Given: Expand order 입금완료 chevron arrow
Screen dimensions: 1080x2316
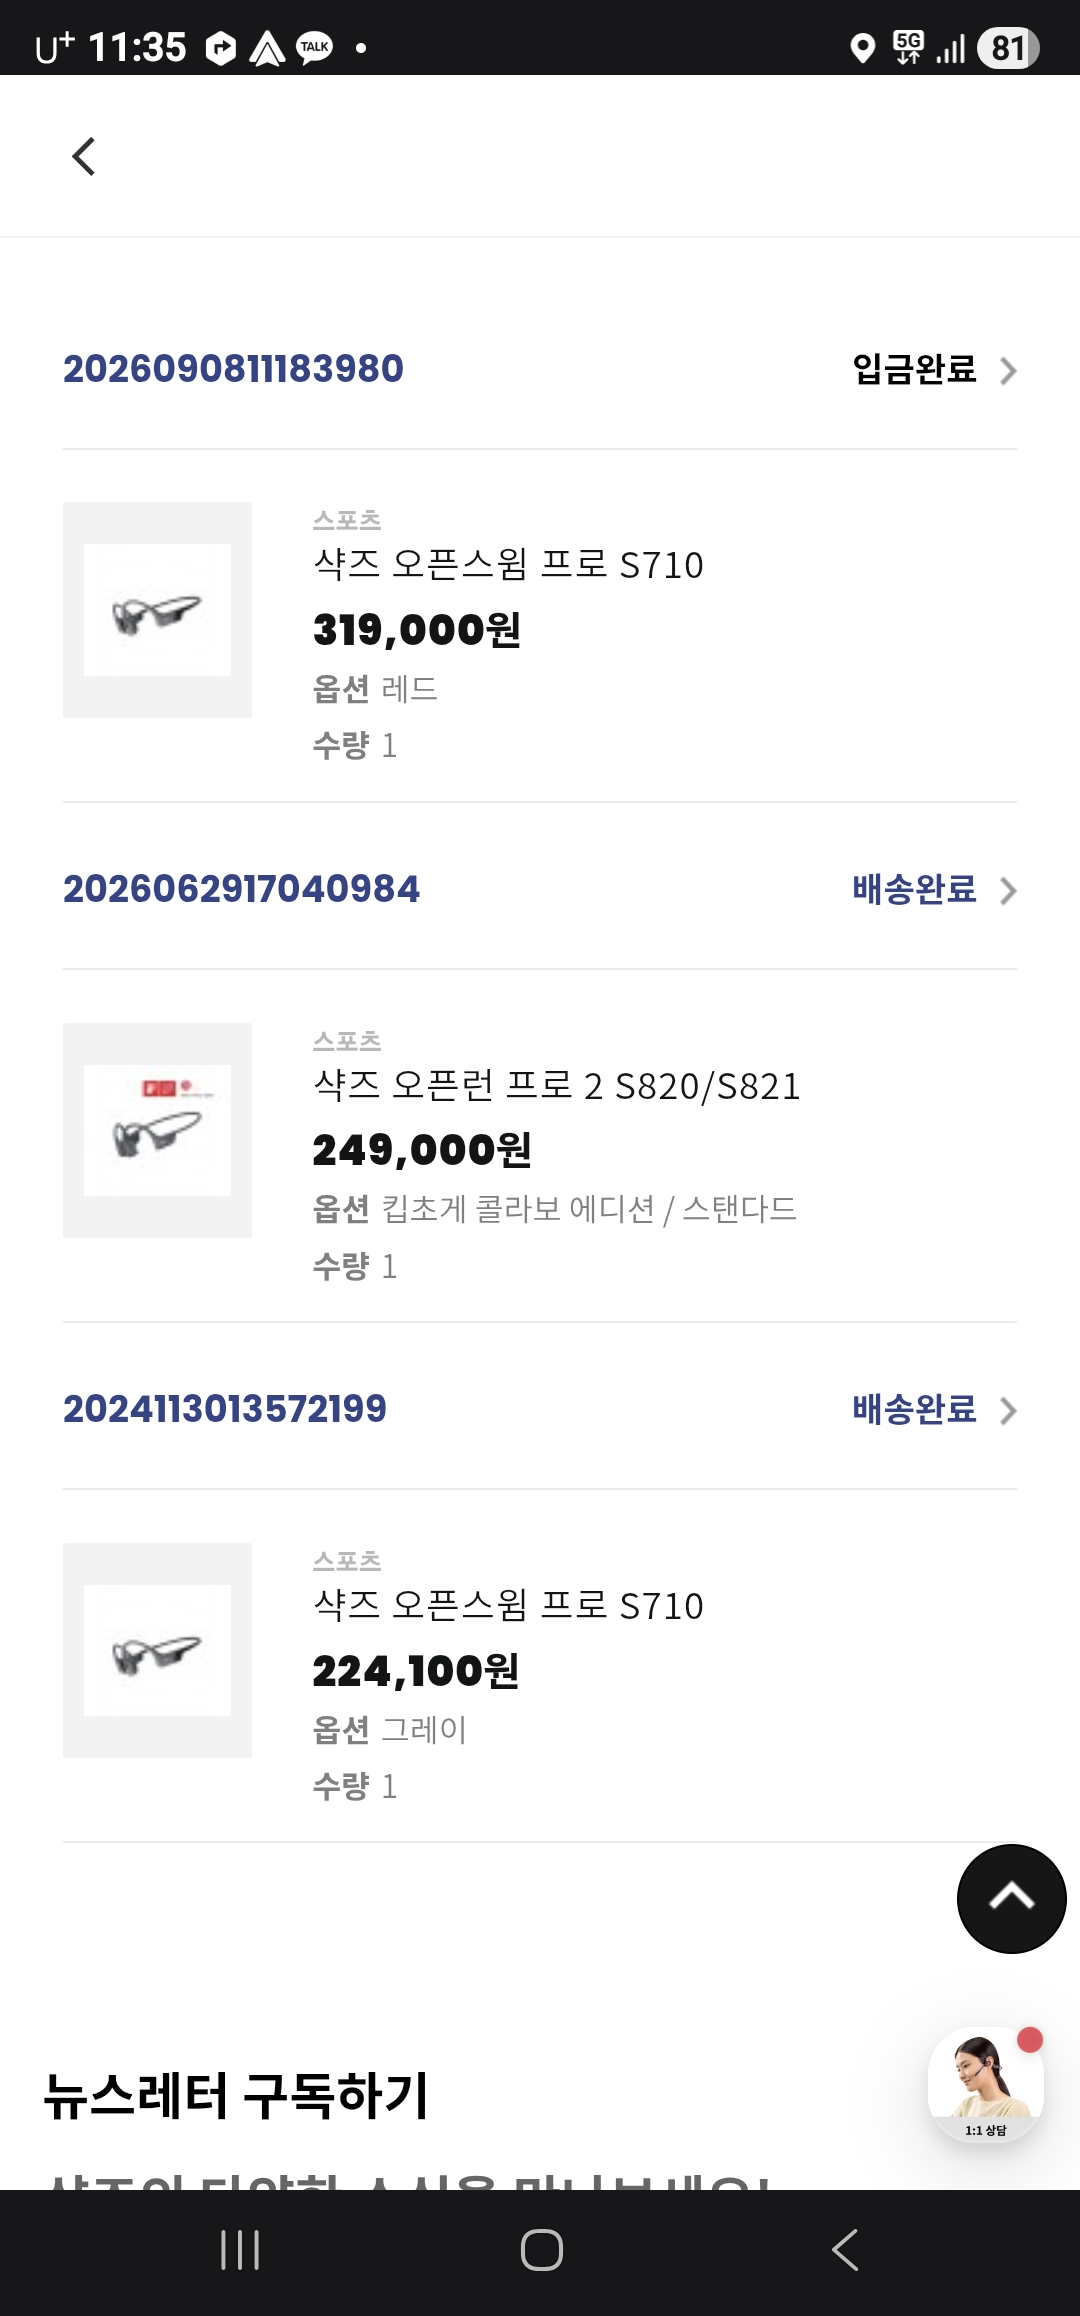Looking at the screenshot, I should (1008, 371).
